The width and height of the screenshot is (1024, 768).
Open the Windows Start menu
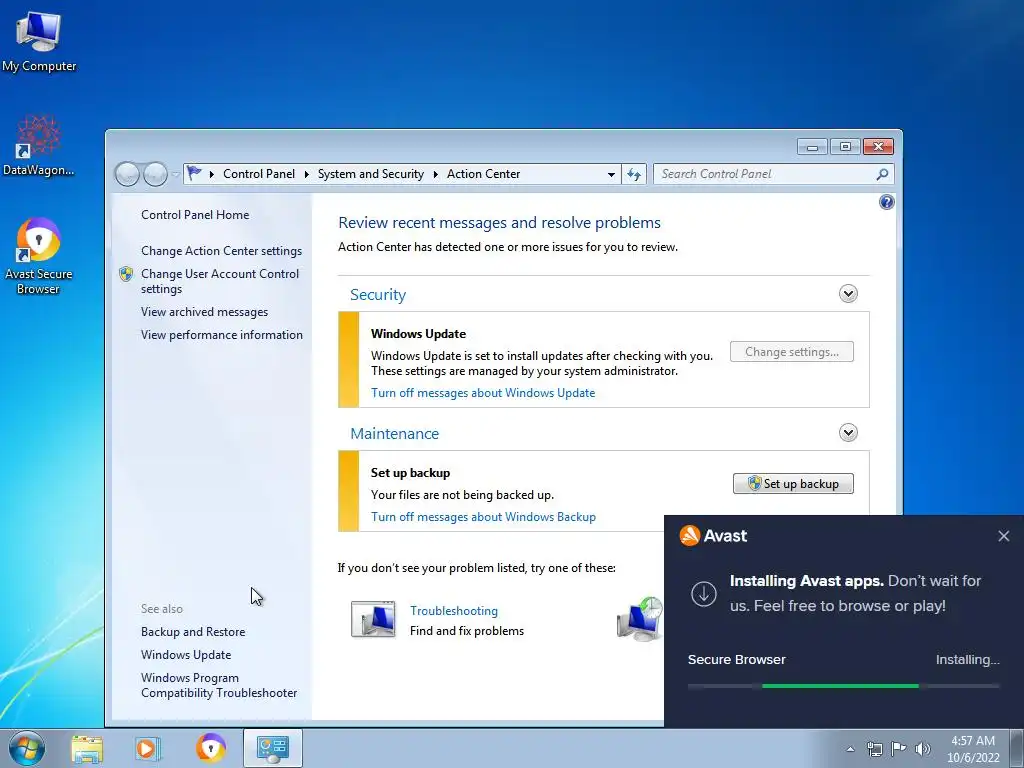(x=27, y=748)
